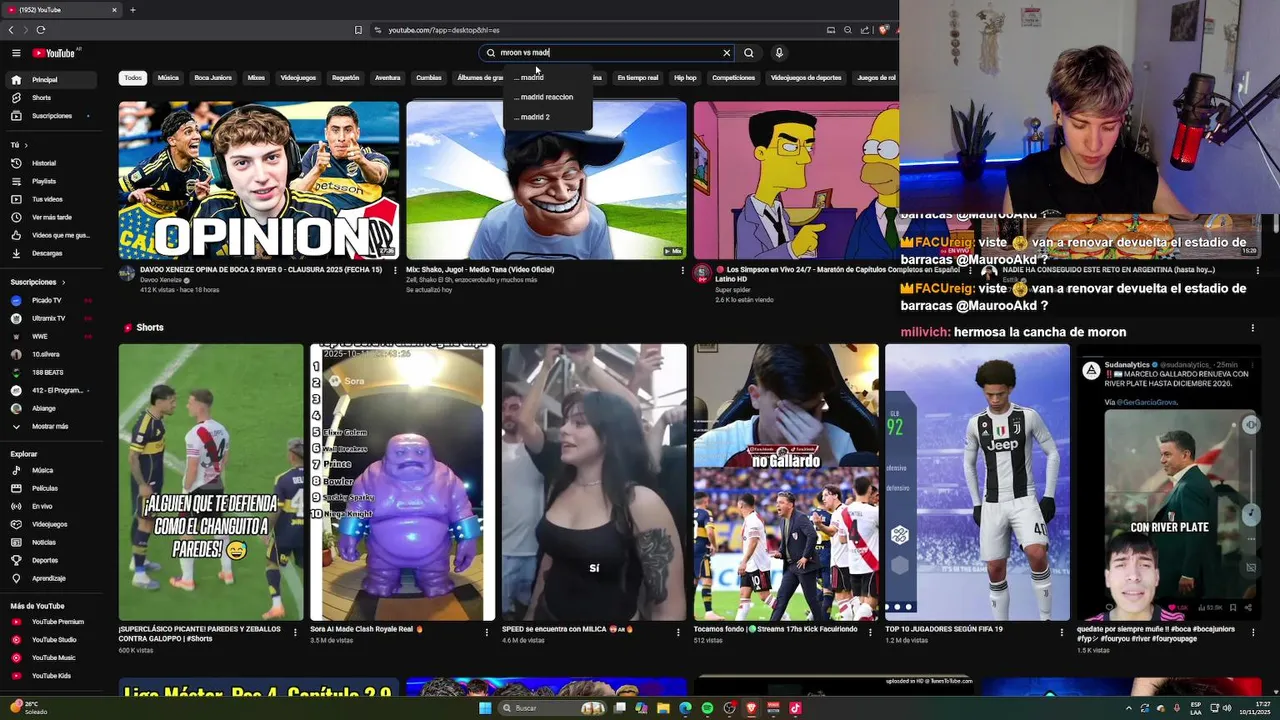Open File Explorer from the taskbar
Viewport: 1280px width, 720px height.
pyautogui.click(x=663, y=708)
